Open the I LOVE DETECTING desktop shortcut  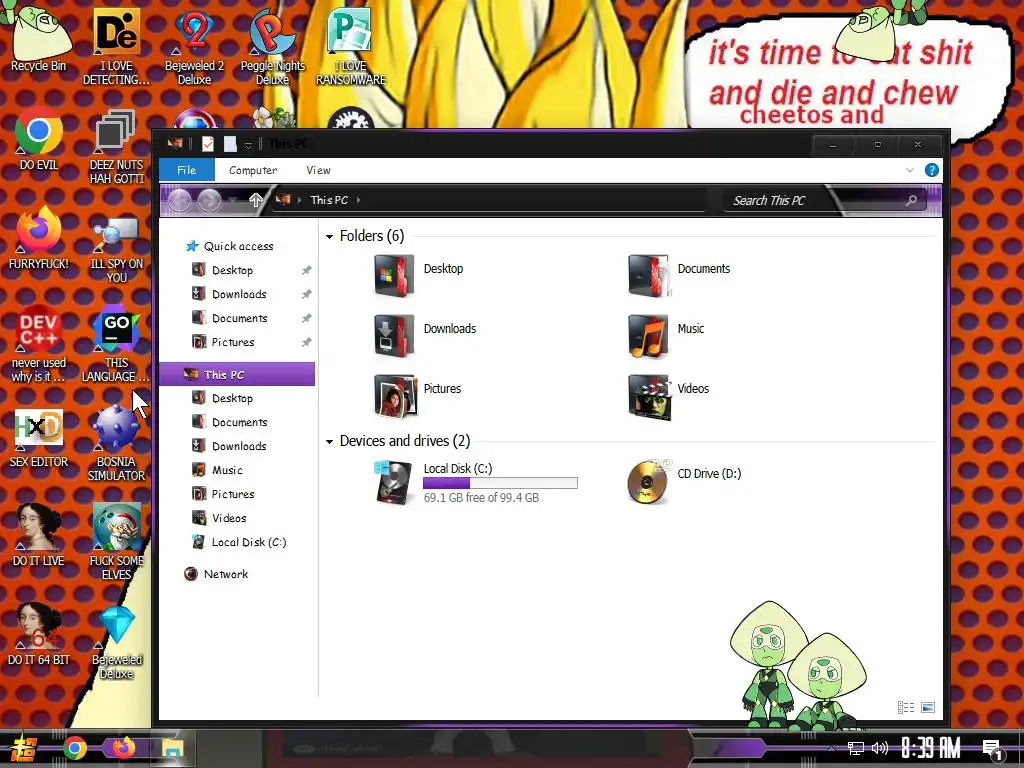116,46
